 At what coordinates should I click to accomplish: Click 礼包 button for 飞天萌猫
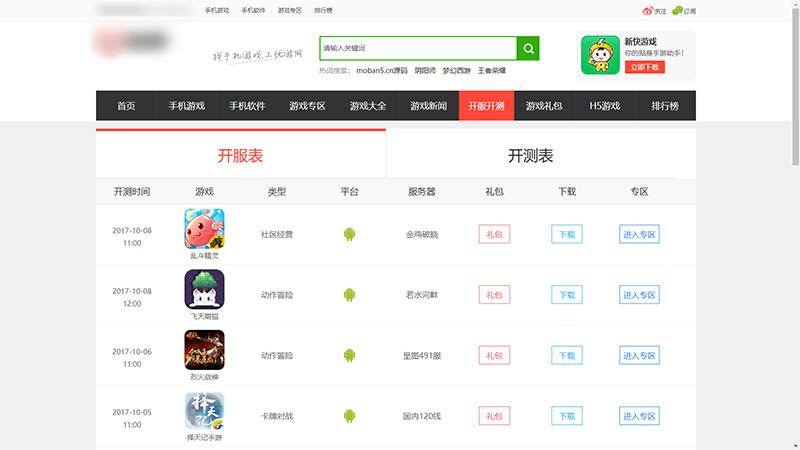[x=494, y=295]
